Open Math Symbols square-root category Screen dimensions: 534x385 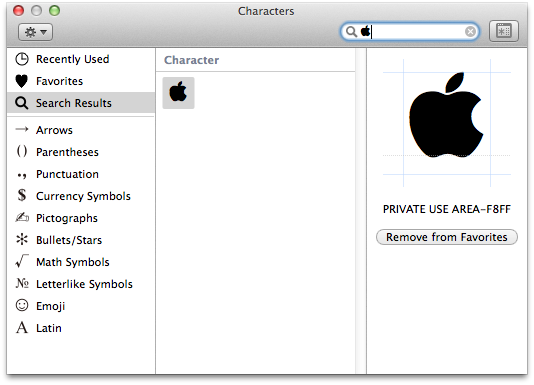tap(81, 262)
